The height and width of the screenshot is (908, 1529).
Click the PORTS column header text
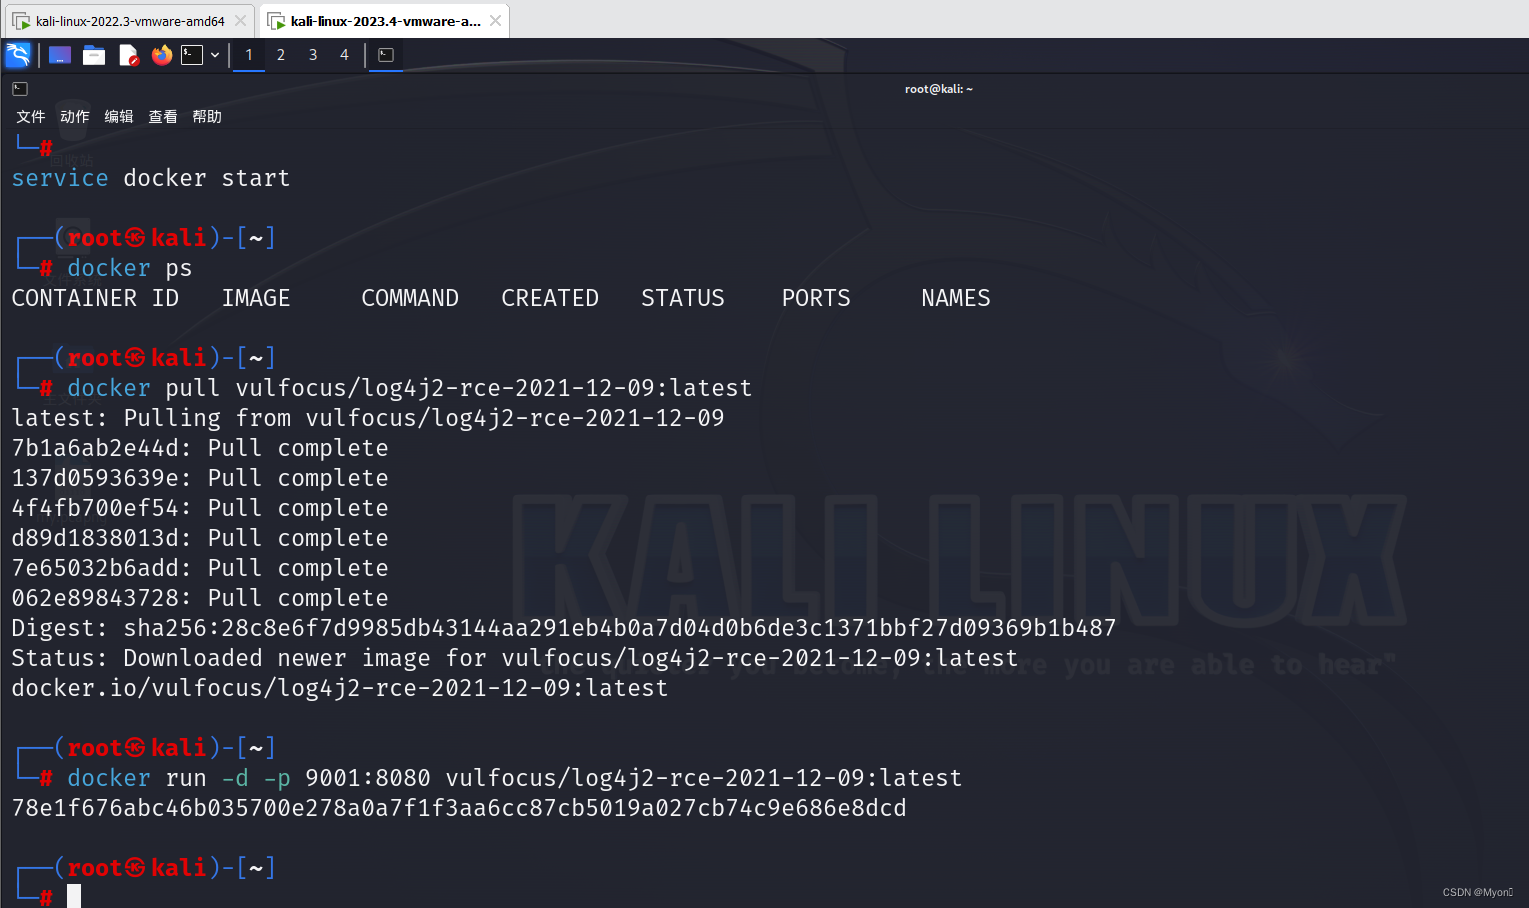pyautogui.click(x=816, y=298)
